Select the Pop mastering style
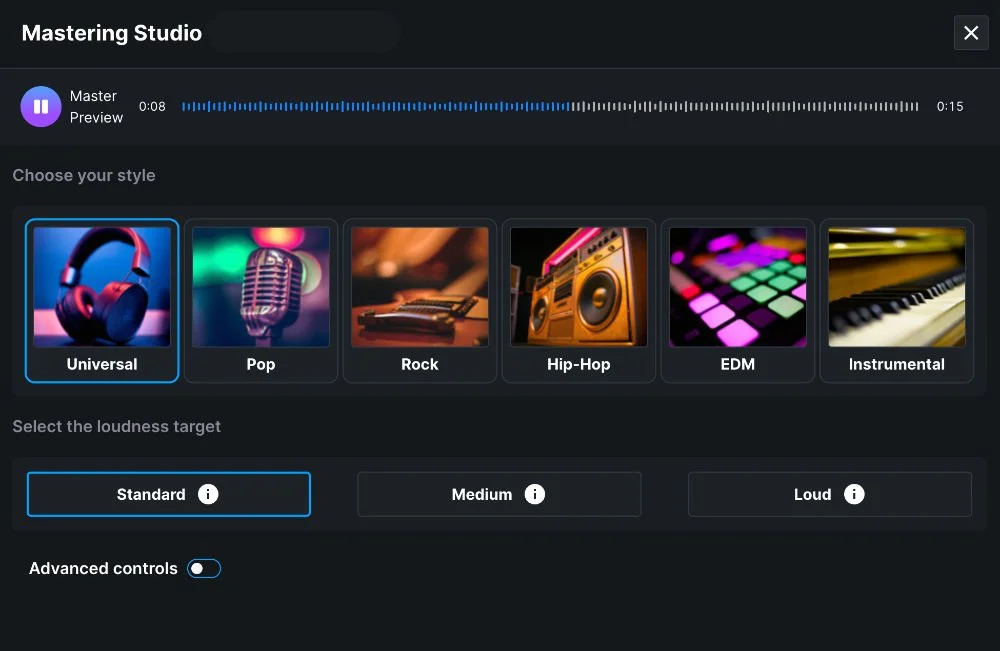This screenshot has height=651, width=1000. [260, 300]
